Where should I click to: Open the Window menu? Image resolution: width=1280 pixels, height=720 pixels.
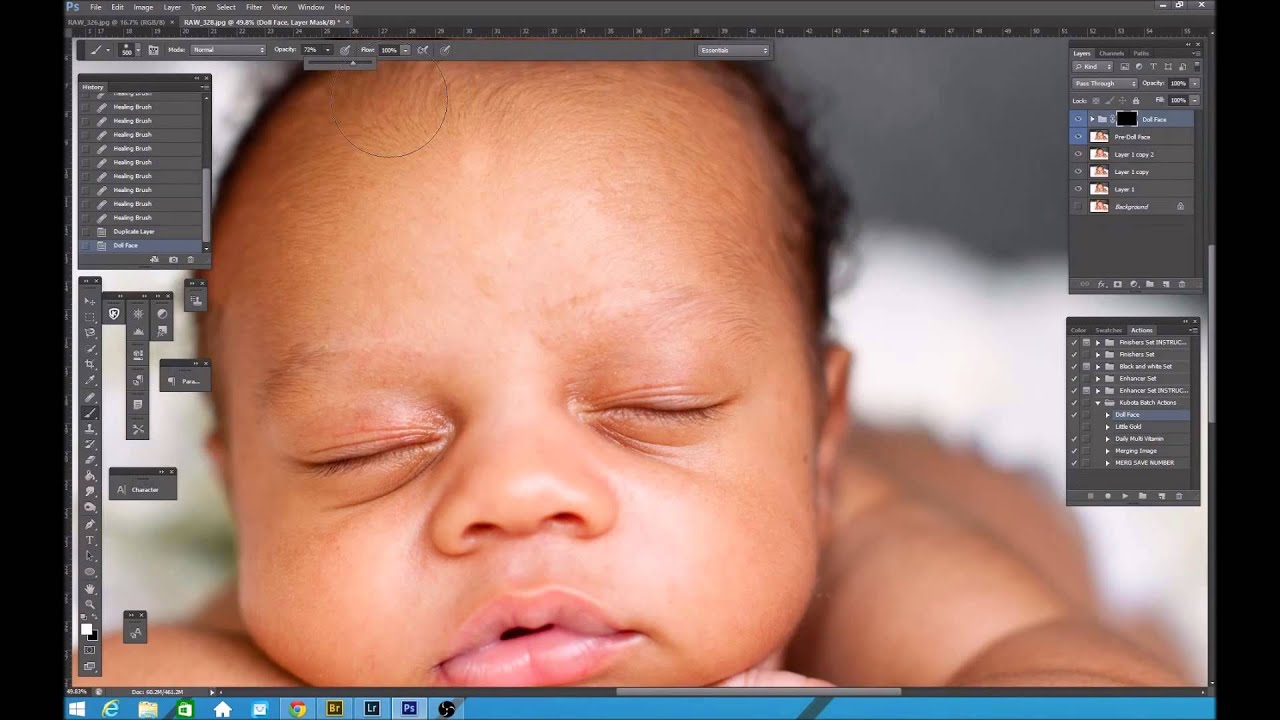coord(311,7)
